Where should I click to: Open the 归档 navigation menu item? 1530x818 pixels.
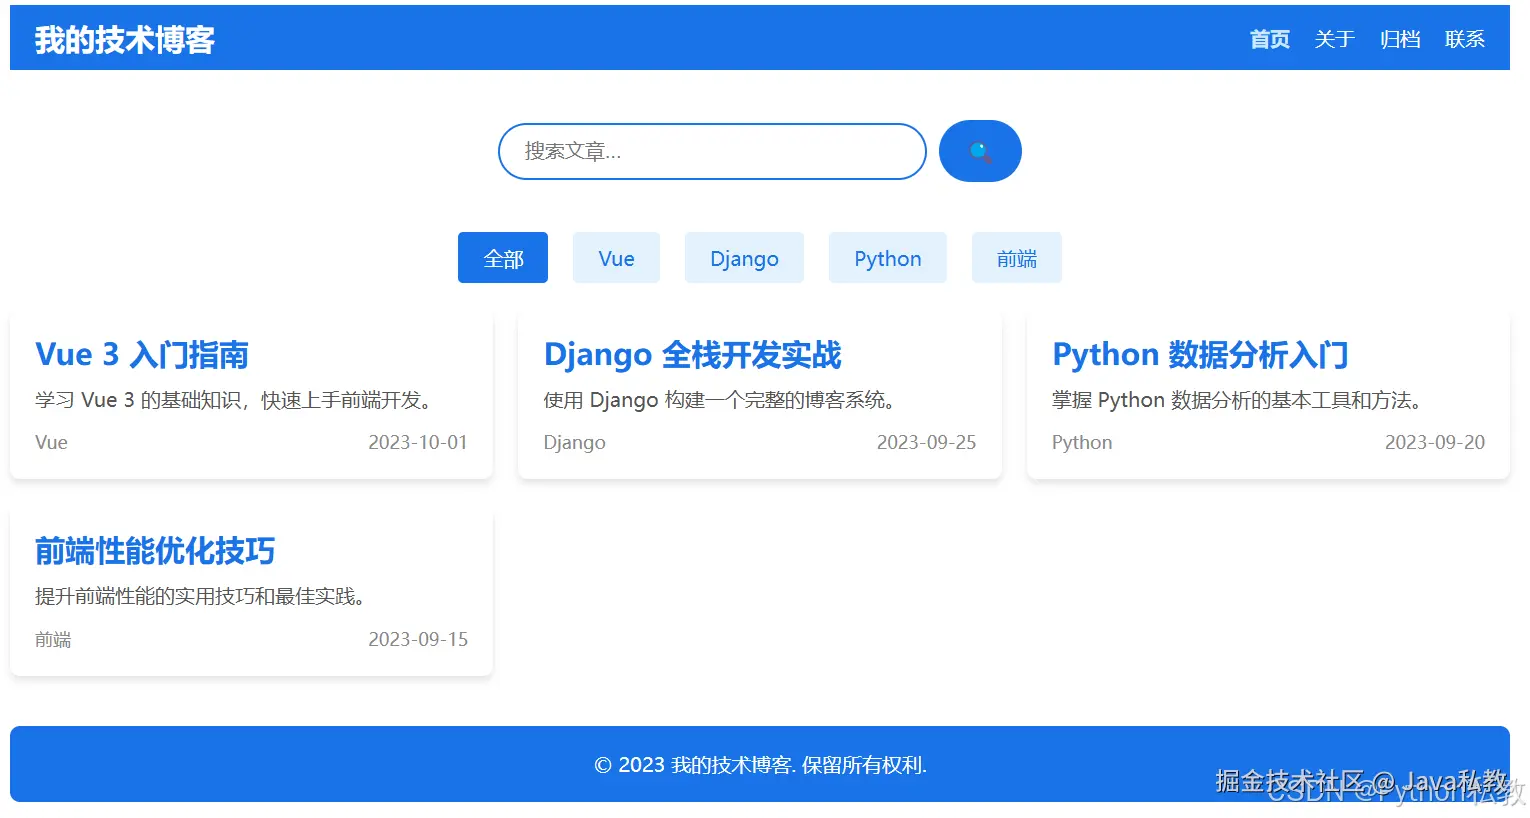(x=1399, y=39)
